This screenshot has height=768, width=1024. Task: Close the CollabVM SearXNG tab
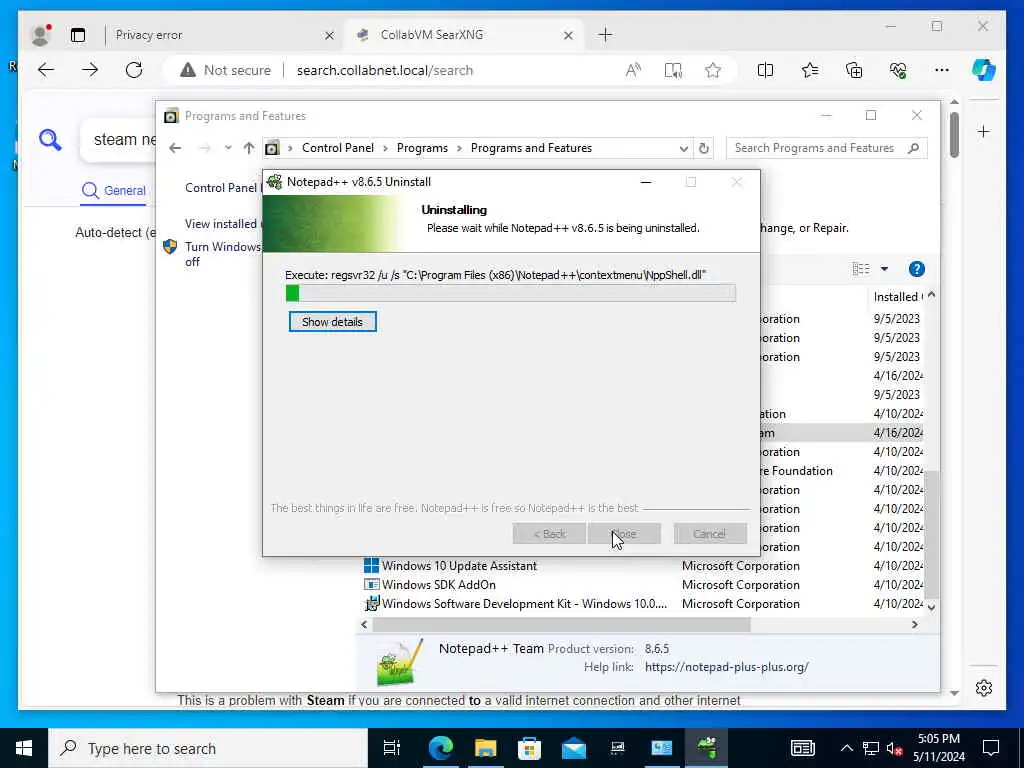[568, 35]
